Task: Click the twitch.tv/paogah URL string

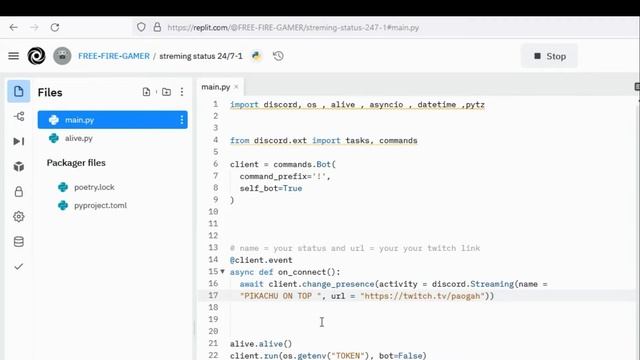Action: click(x=422, y=296)
